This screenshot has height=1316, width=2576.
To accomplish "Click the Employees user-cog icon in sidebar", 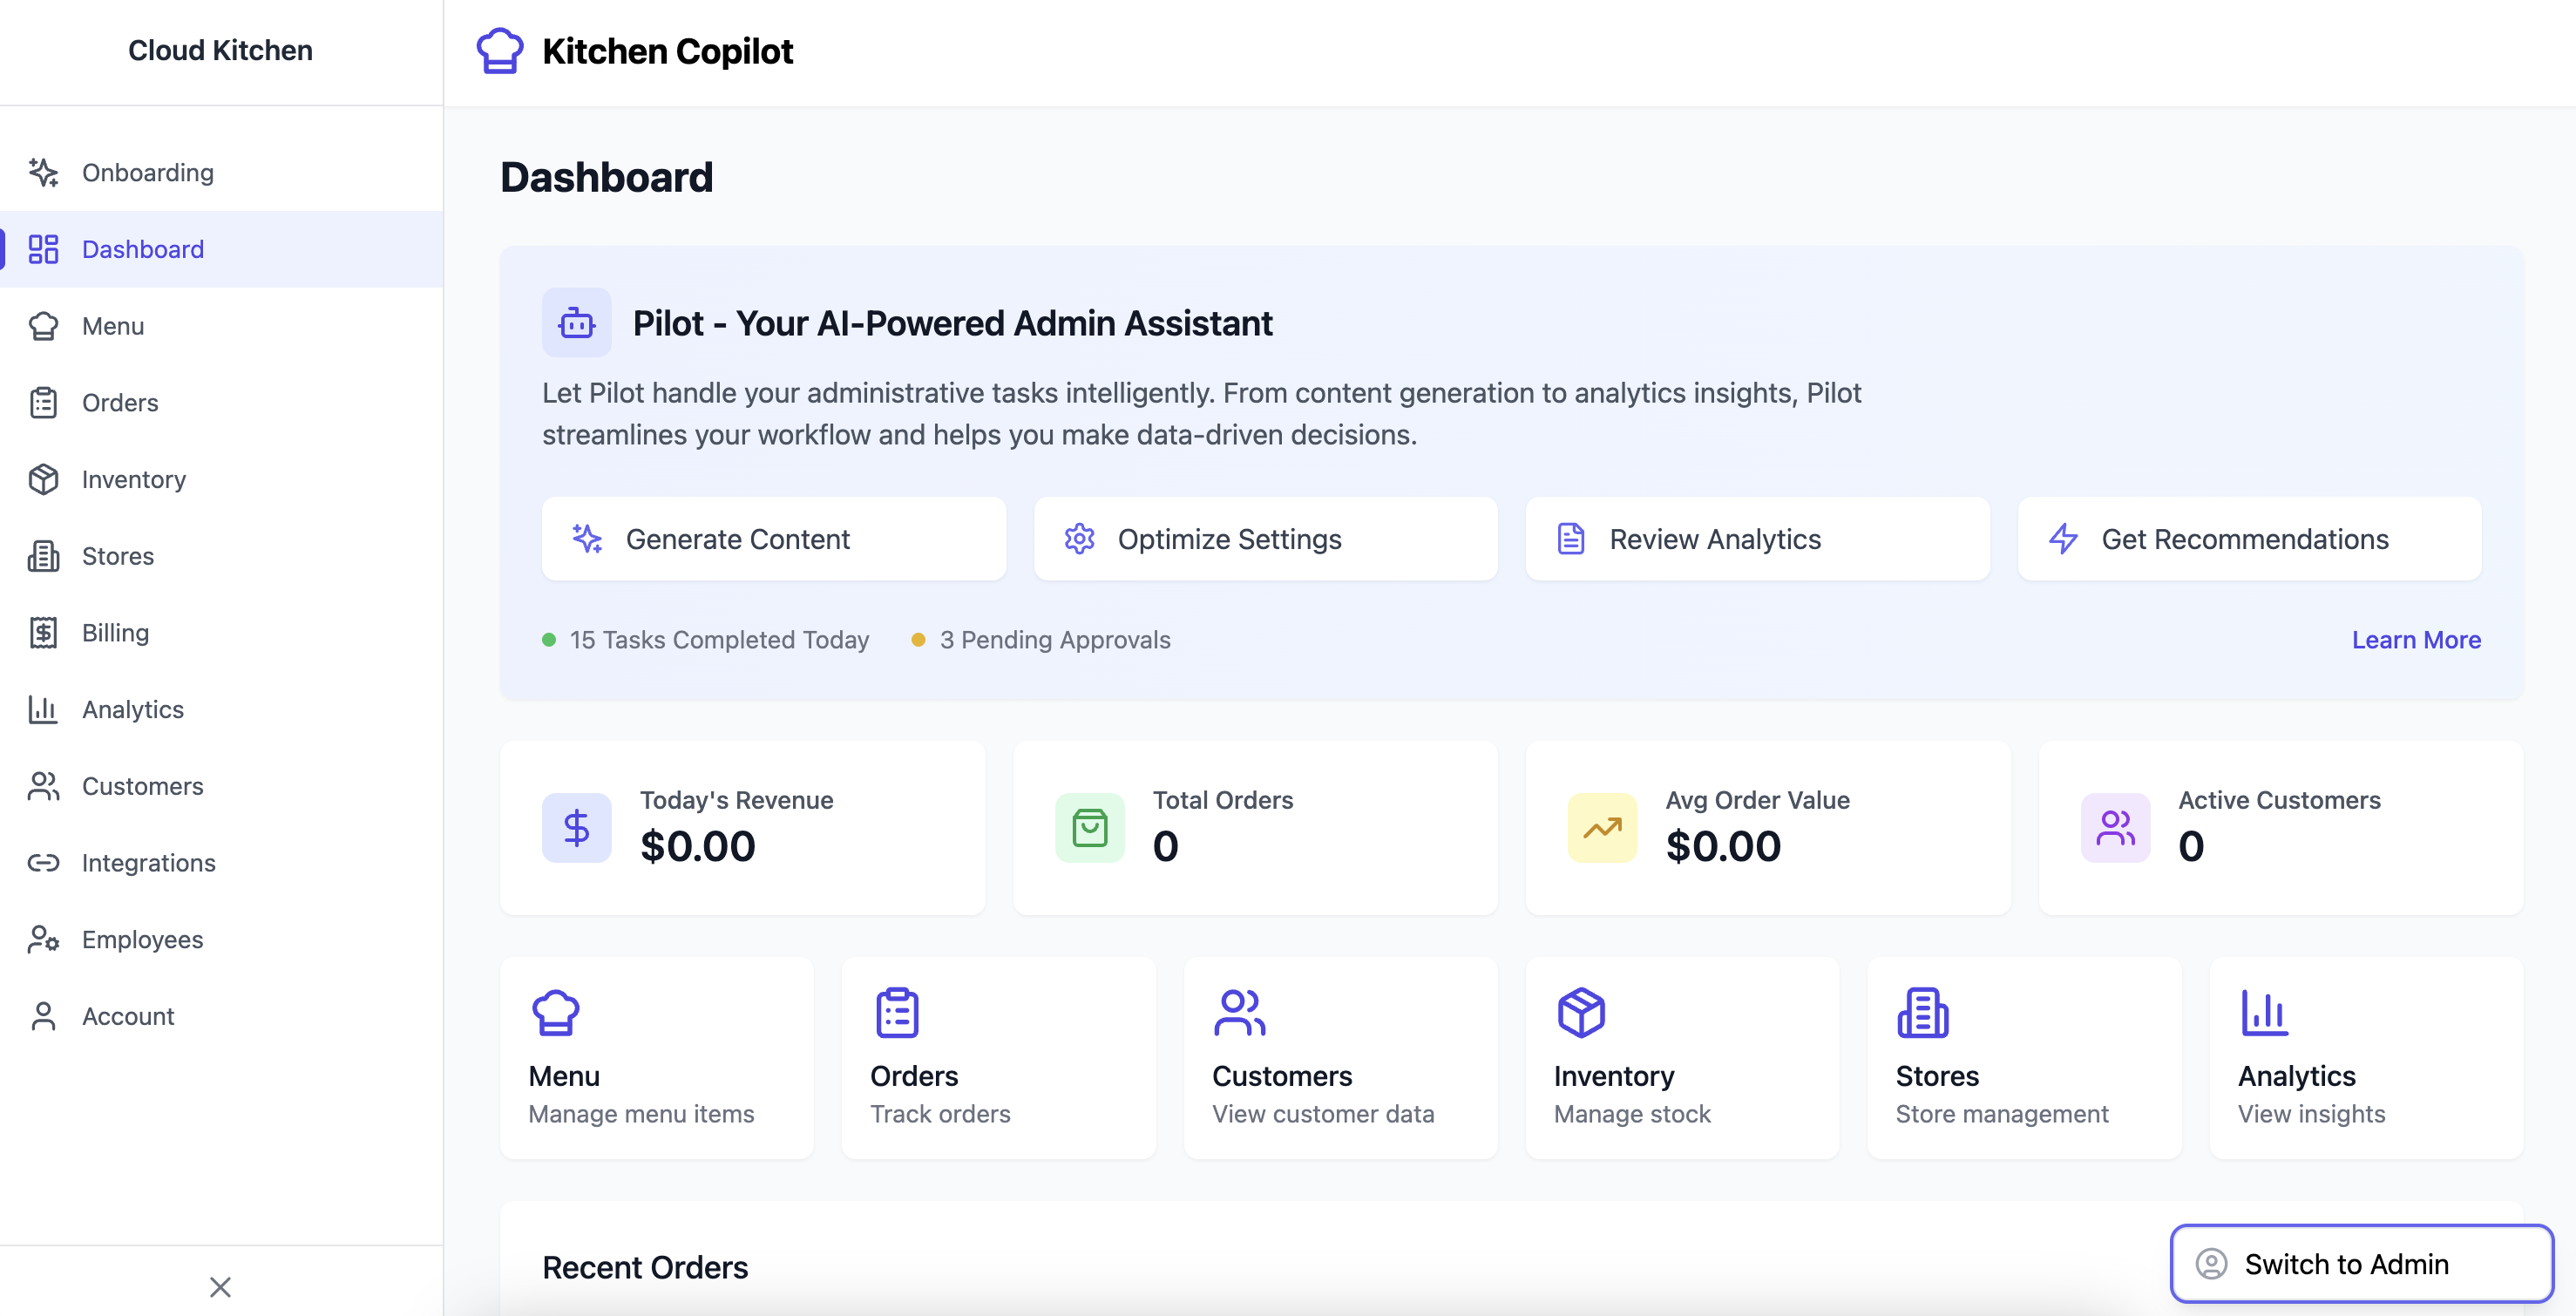I will 43,939.
